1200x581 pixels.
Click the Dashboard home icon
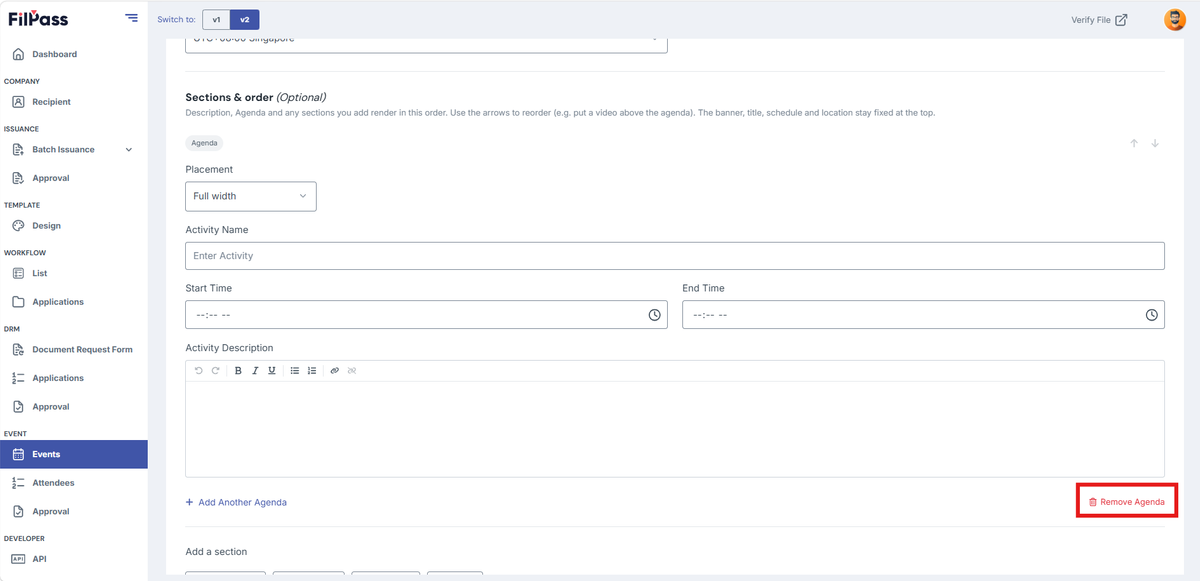(x=18, y=54)
